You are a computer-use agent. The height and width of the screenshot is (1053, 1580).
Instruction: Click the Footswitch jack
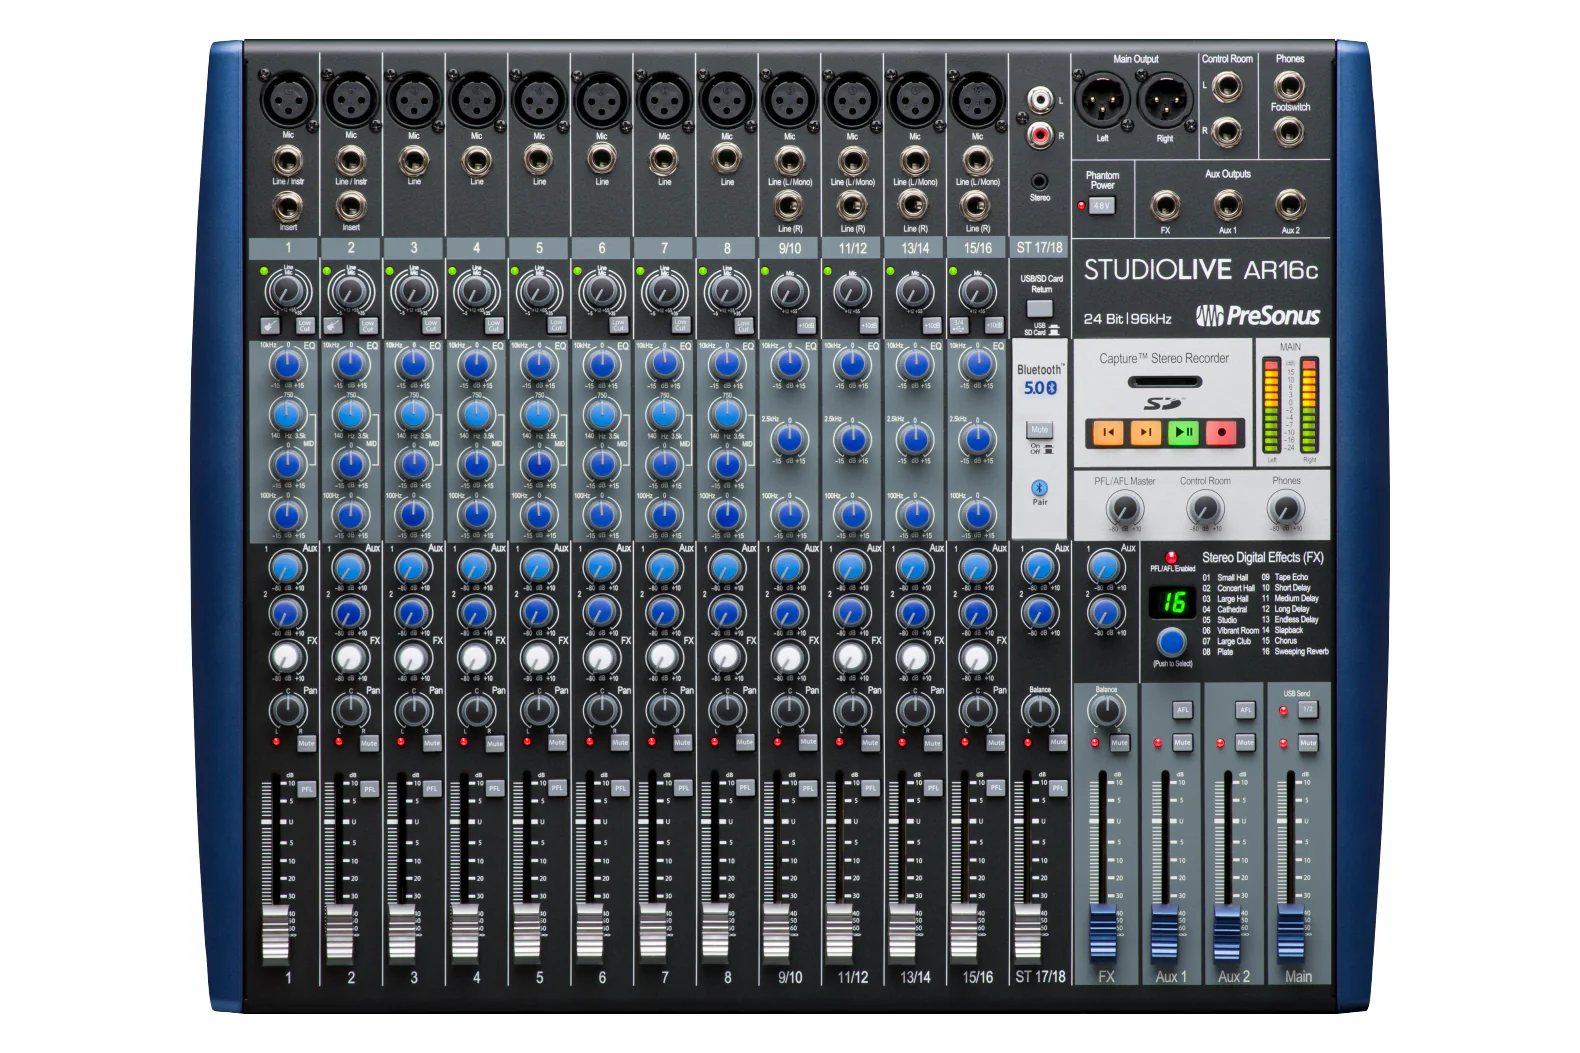tap(1289, 130)
